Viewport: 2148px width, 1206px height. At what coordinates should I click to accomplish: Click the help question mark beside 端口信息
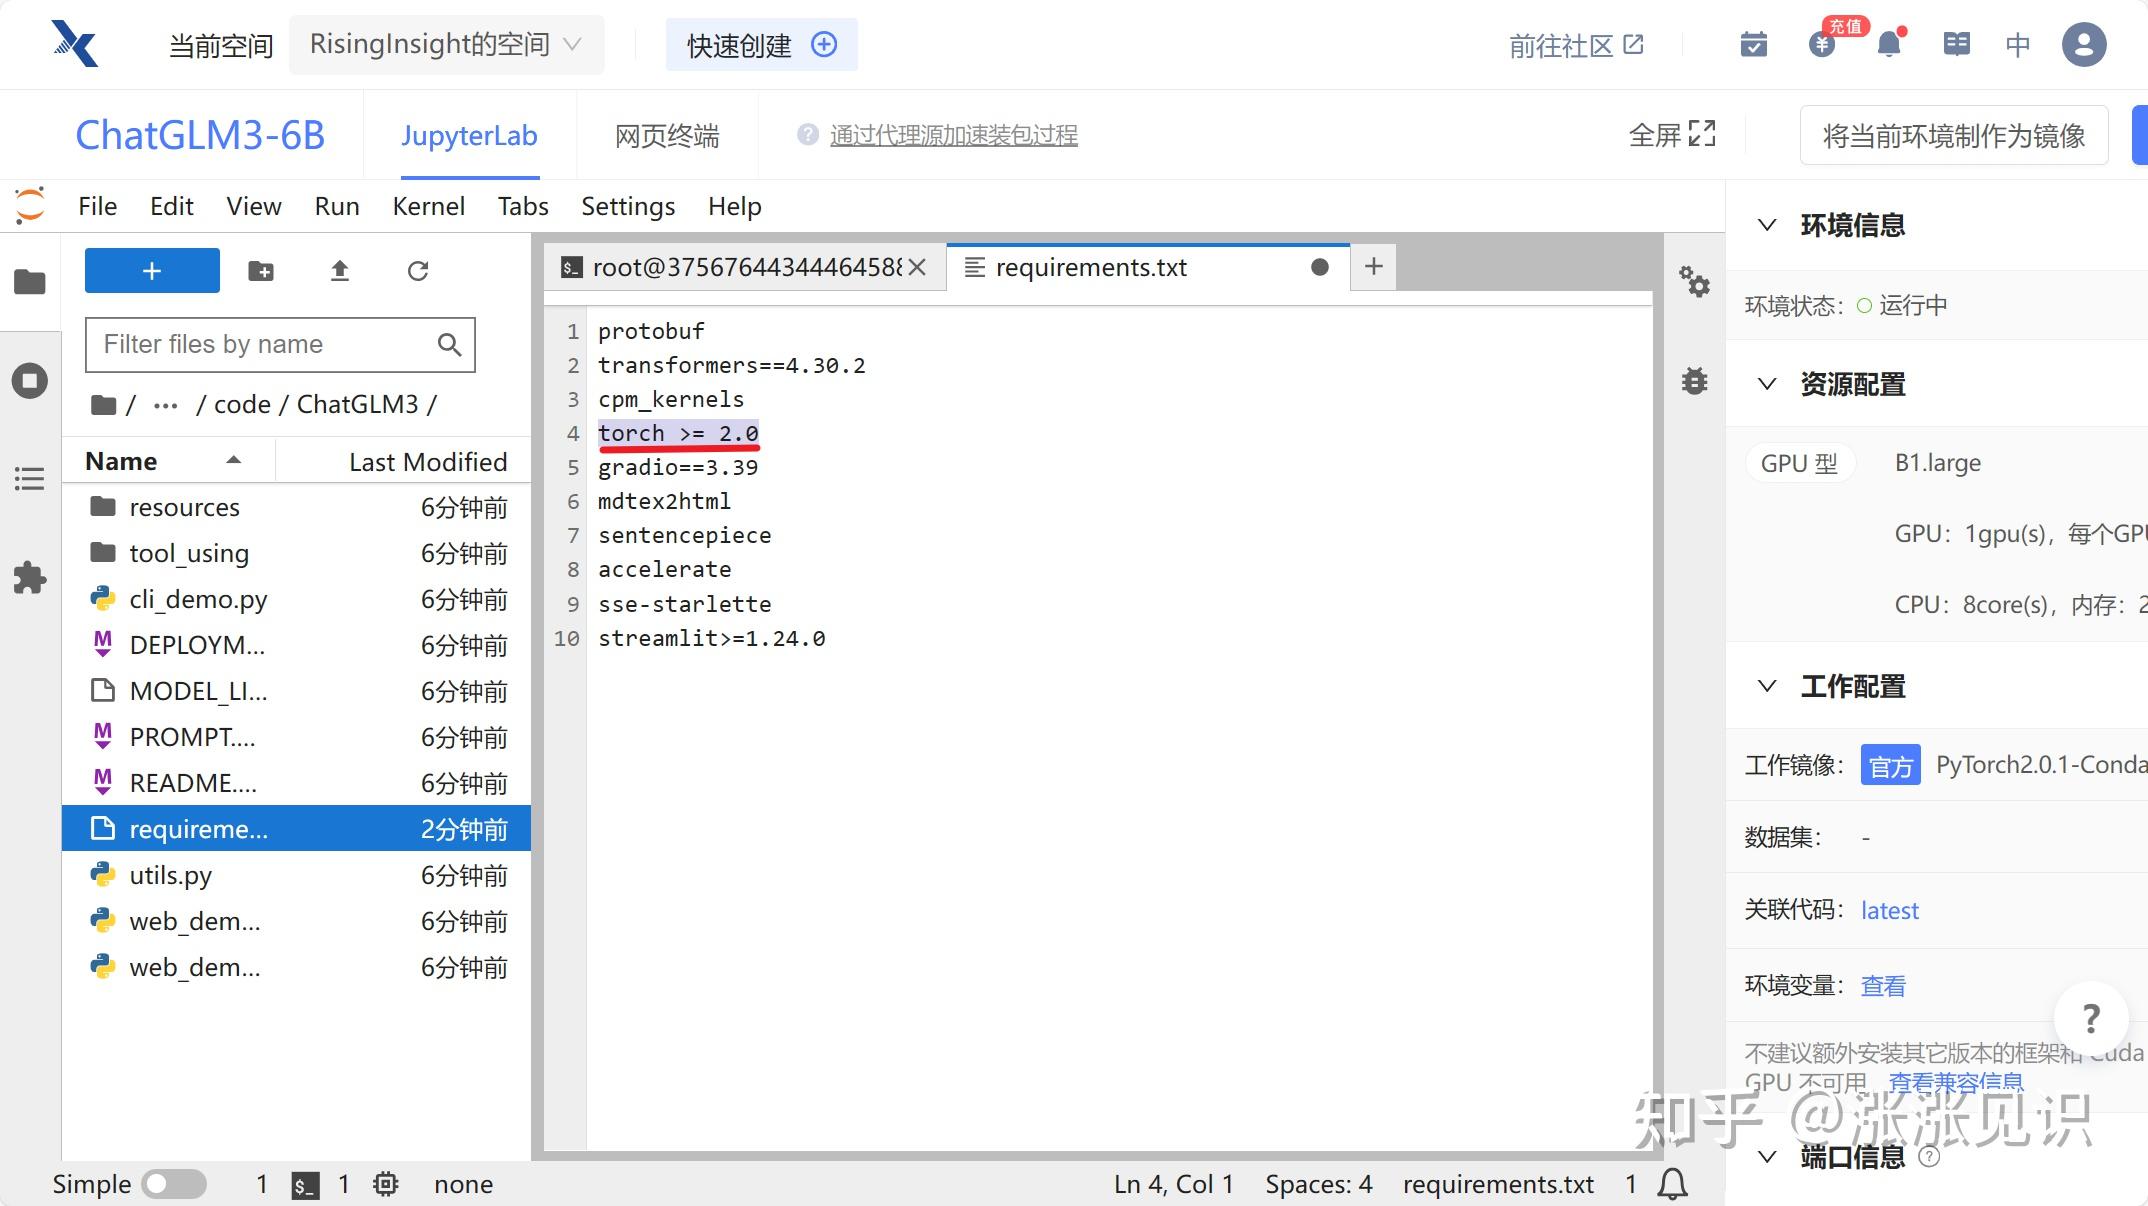[1930, 1157]
